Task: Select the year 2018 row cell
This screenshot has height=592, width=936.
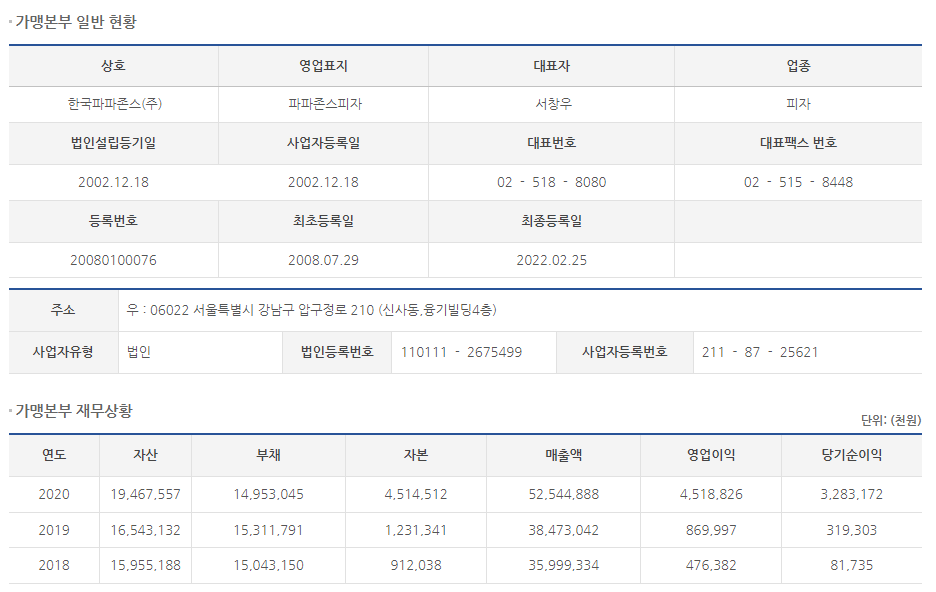Action: [x=54, y=565]
